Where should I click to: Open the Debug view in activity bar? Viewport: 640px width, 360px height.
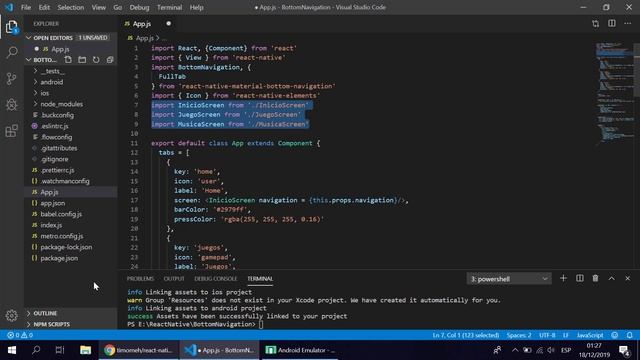point(11,104)
